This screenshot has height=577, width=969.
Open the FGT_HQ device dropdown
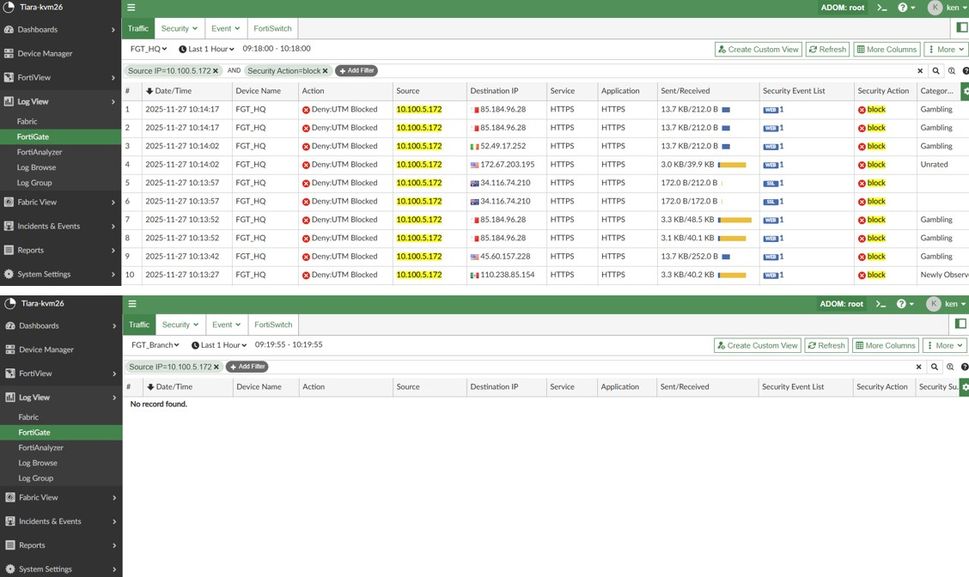(x=149, y=48)
